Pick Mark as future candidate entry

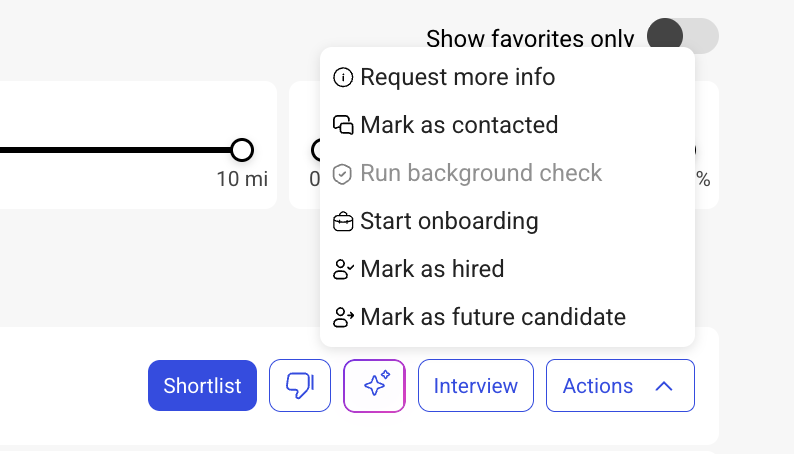[493, 317]
